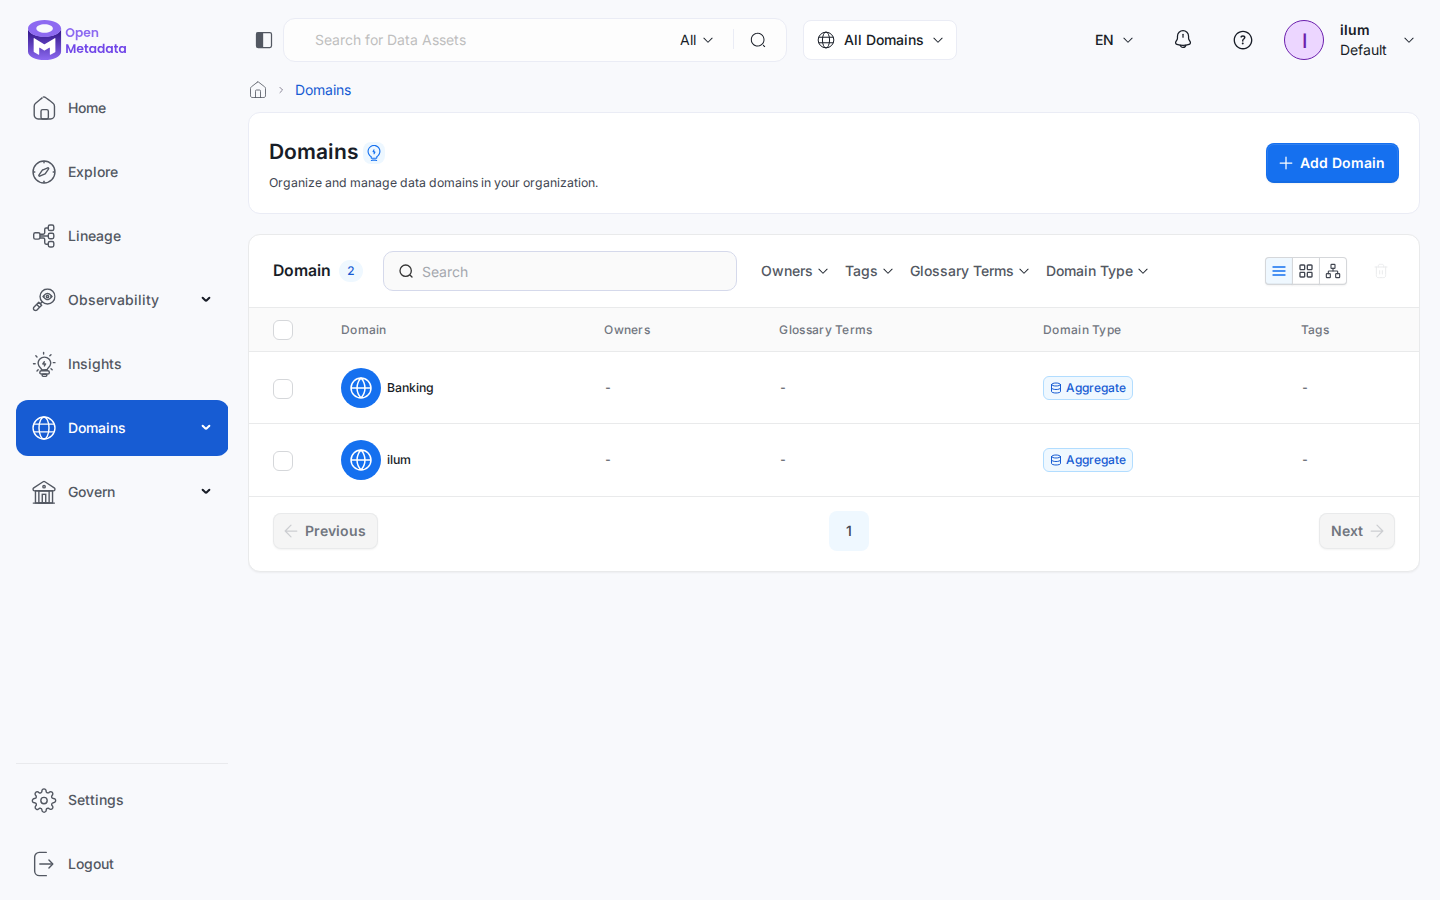Click the search magnifier icon in top bar
This screenshot has width=1440, height=900.
[758, 40]
